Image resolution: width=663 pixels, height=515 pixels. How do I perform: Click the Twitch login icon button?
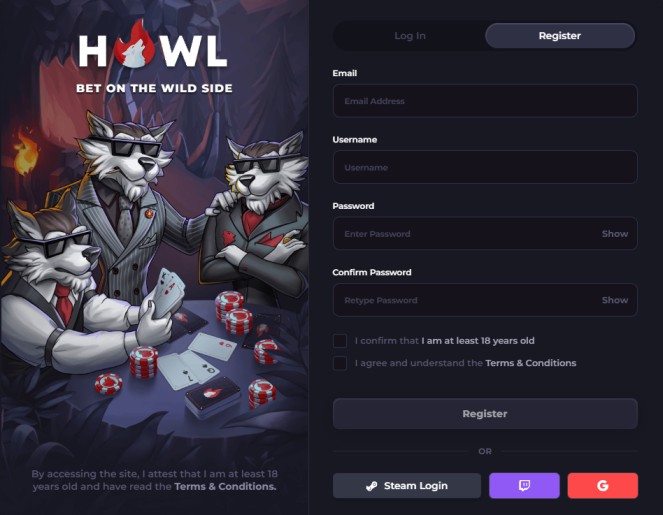[524, 485]
